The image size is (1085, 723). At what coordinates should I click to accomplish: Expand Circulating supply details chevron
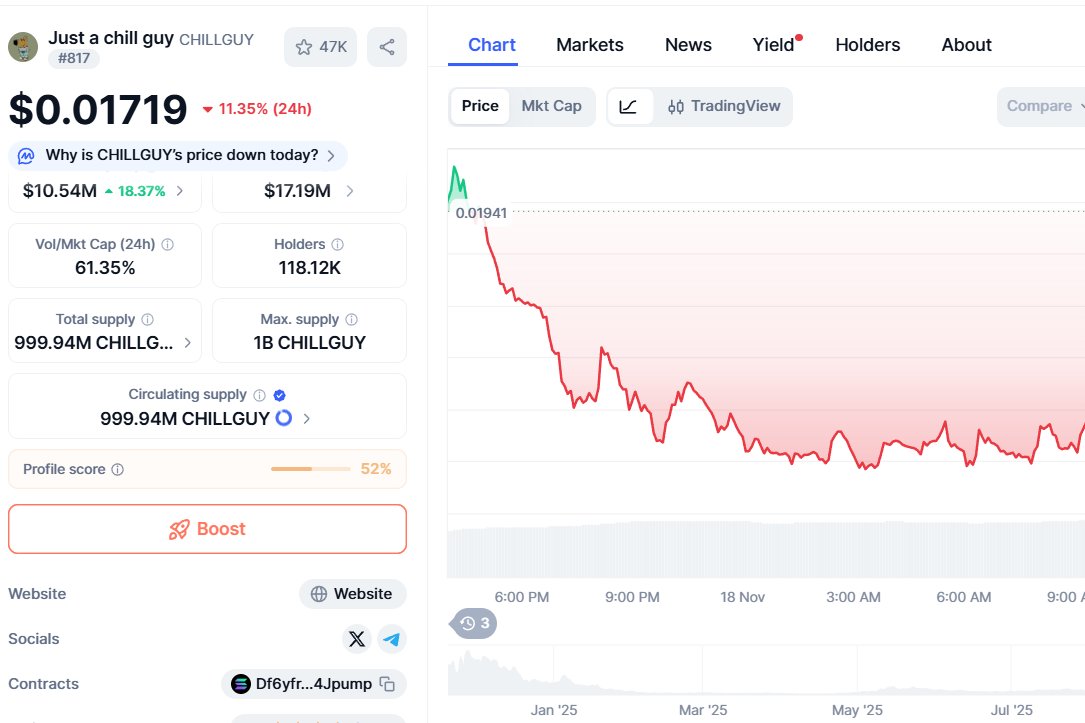tap(306, 418)
